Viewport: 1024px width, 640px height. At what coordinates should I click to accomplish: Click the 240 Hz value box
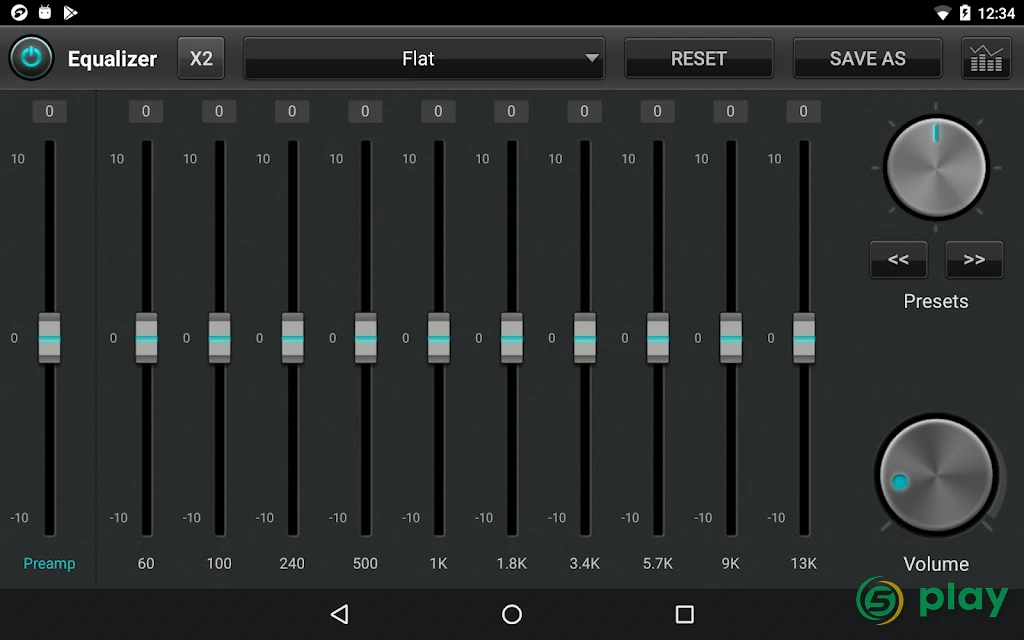pos(293,111)
